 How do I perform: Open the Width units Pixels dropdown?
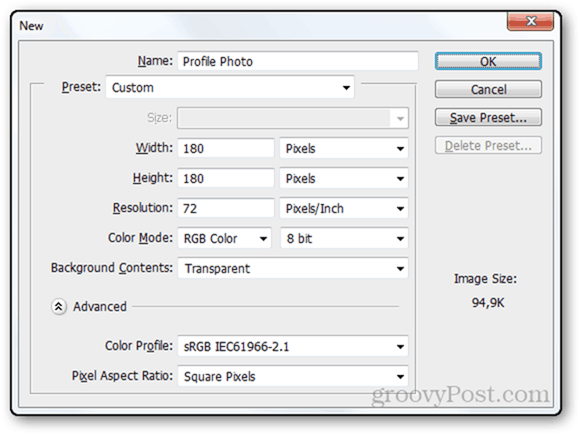point(344,149)
